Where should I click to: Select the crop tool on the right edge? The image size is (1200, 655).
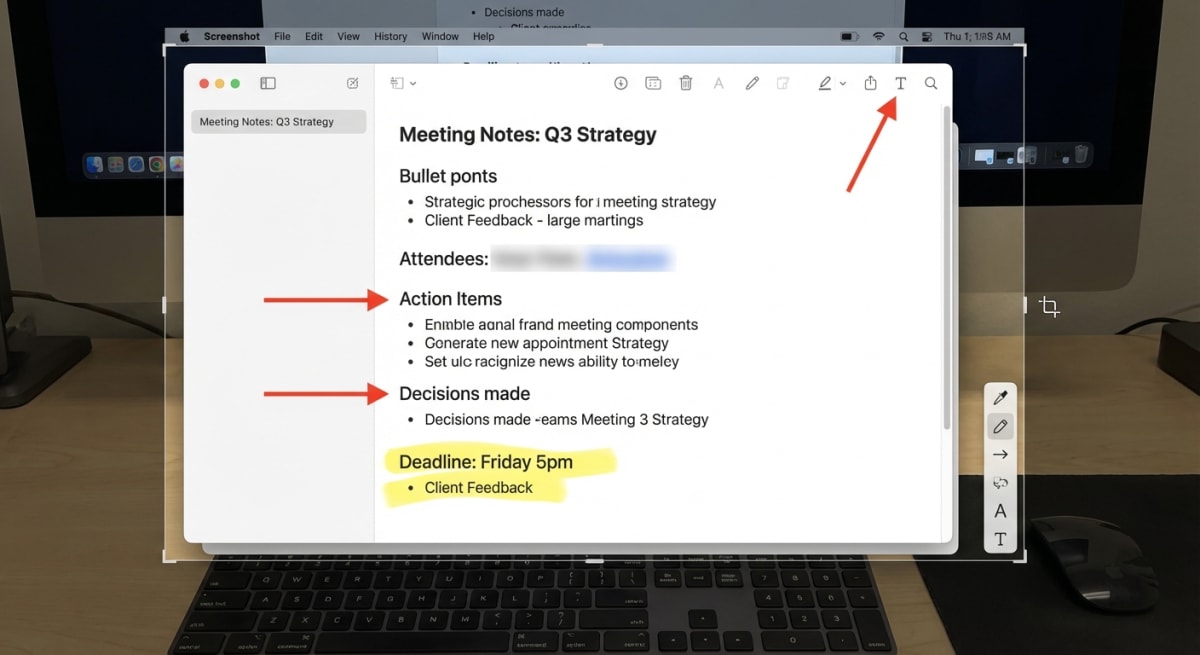click(x=1049, y=307)
